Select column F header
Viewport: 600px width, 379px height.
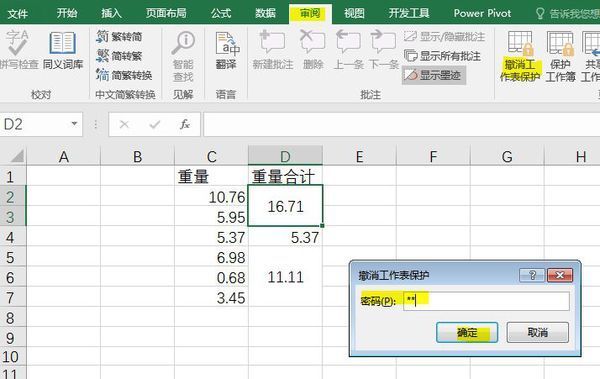tap(433, 156)
